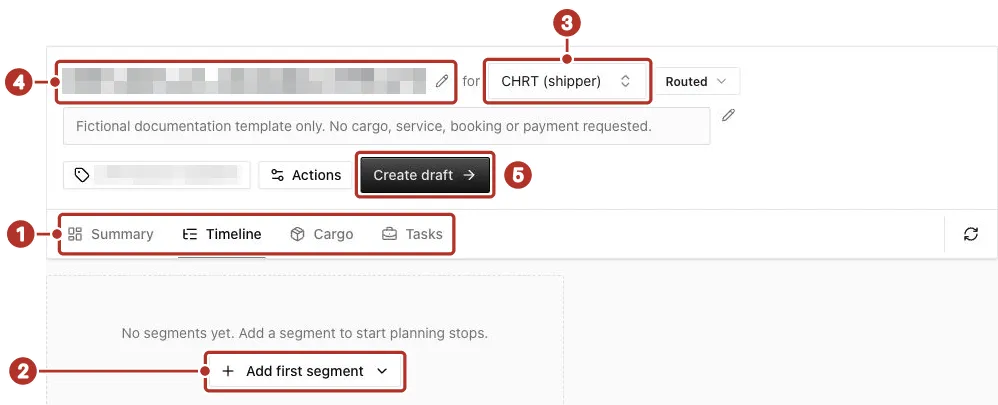
Task: Click the Create draft button
Action: 425,175
